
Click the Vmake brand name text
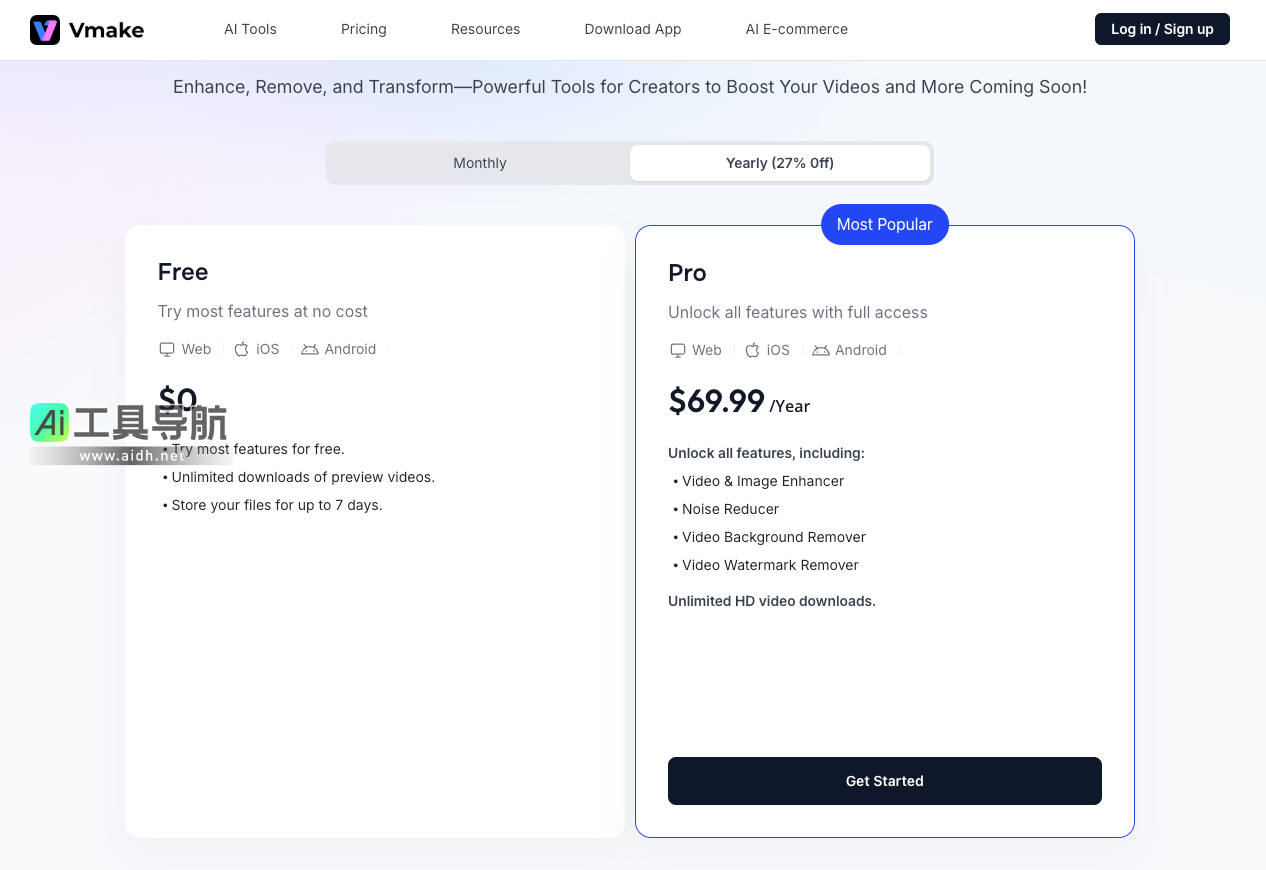click(106, 30)
